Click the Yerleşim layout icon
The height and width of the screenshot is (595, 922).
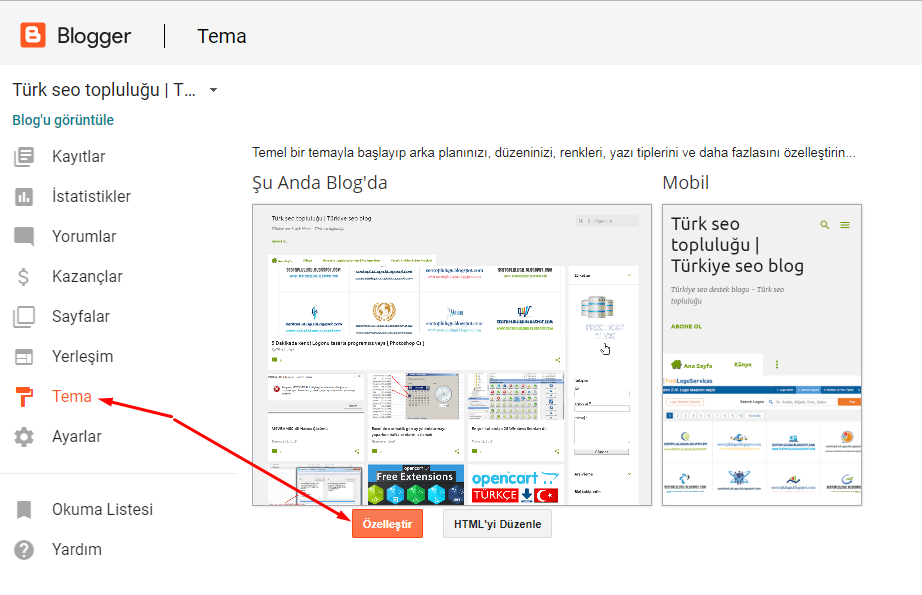pos(24,356)
